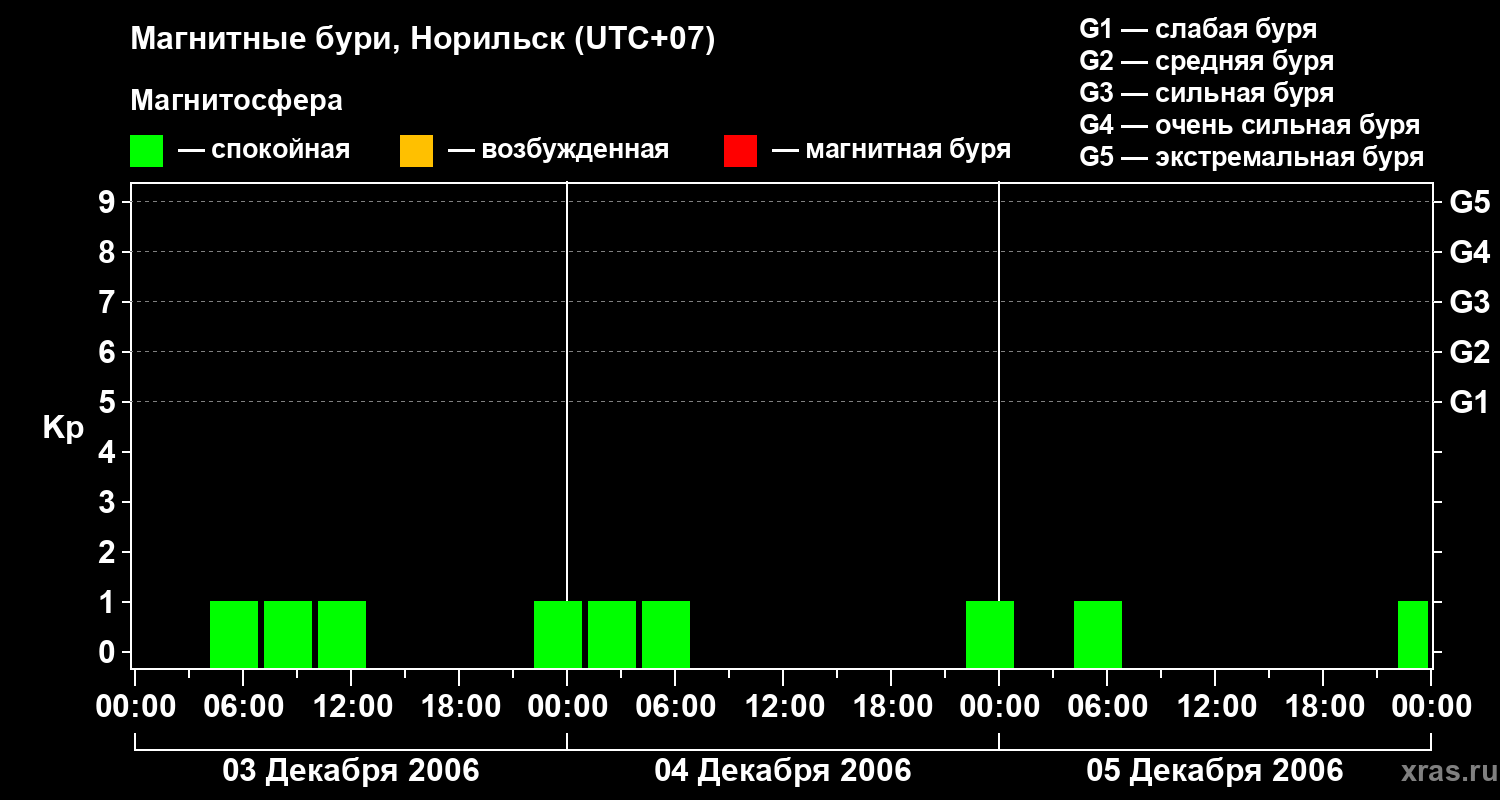Click the 'G4' label on the right axis
This screenshot has width=1500, height=800.
1470,252
